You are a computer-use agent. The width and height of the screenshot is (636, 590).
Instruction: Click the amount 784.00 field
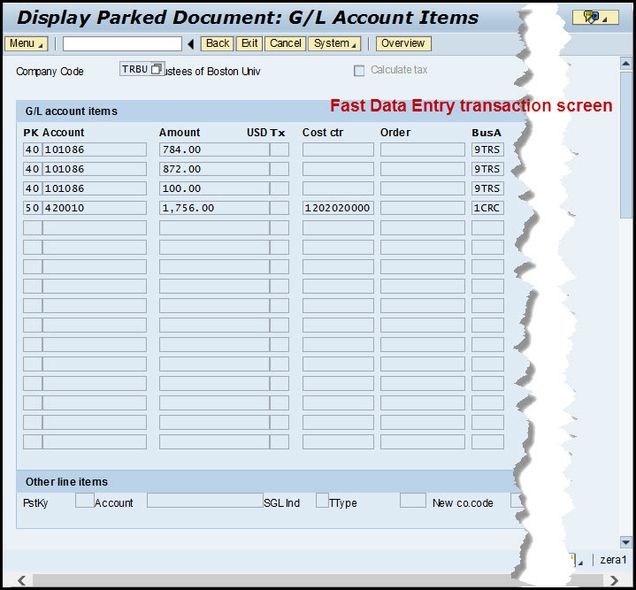click(214, 150)
